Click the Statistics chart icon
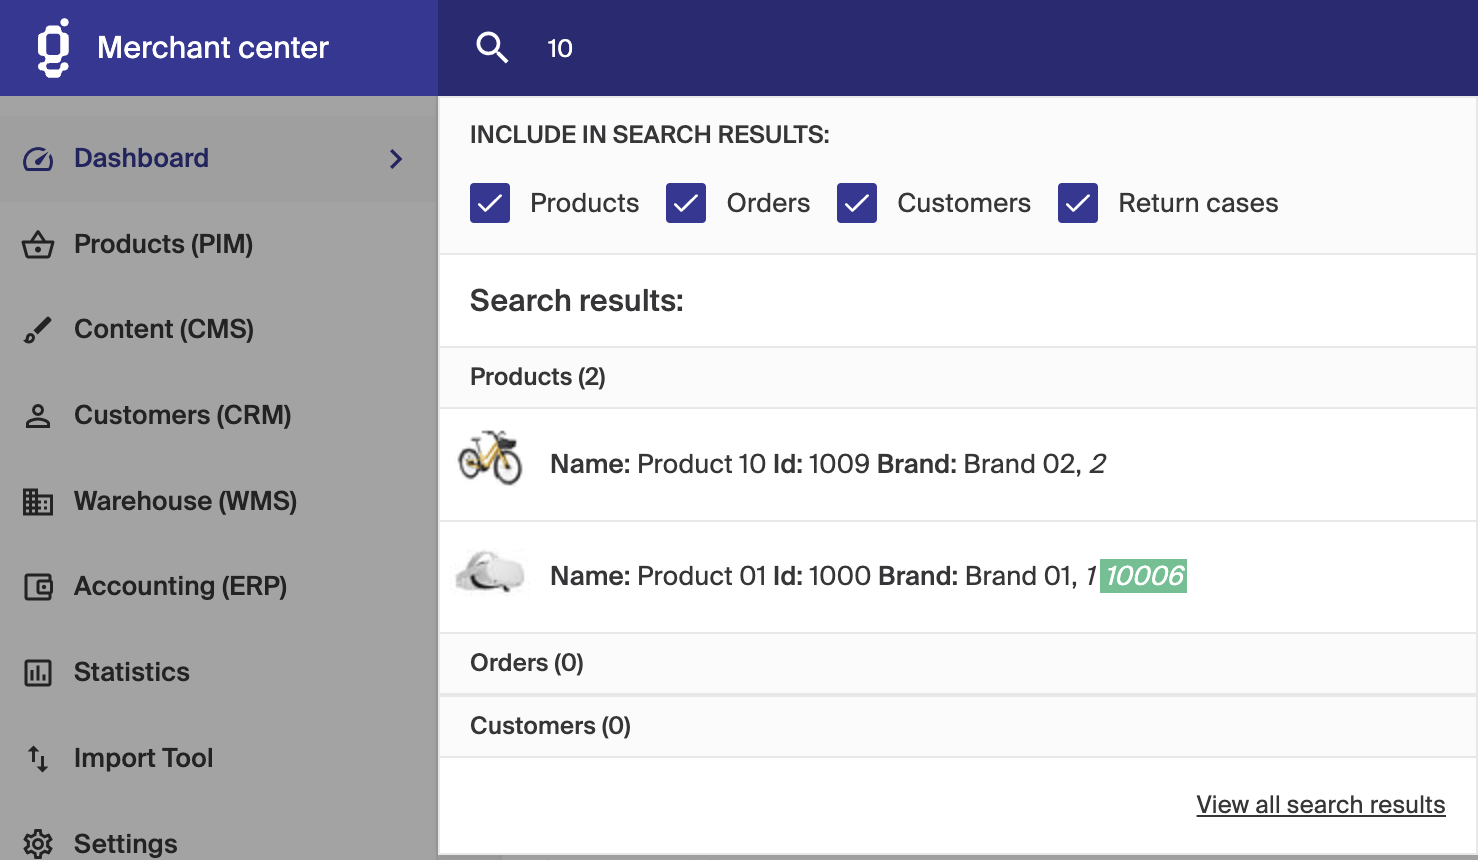Viewport: 1478px width, 860px height. pyautogui.click(x=38, y=673)
